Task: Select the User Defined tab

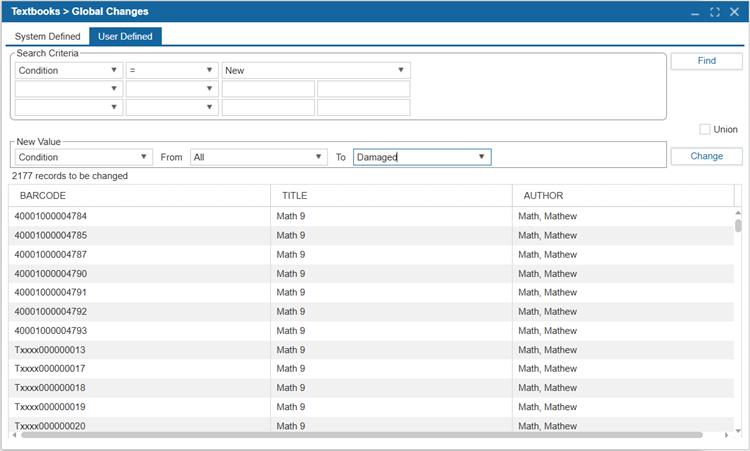Action: pos(125,36)
